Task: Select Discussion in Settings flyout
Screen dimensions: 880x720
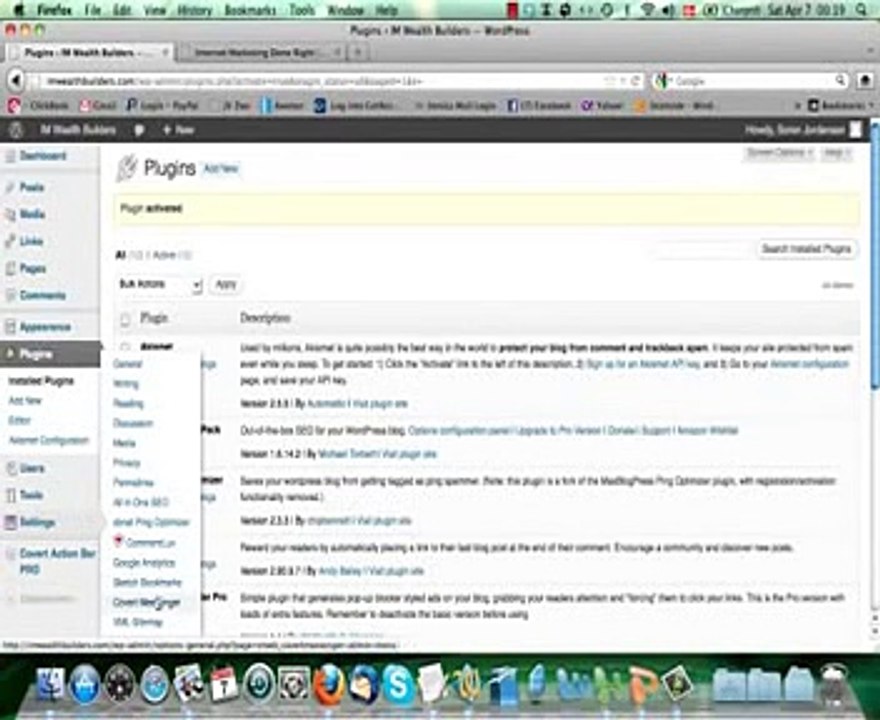Action: [133, 423]
